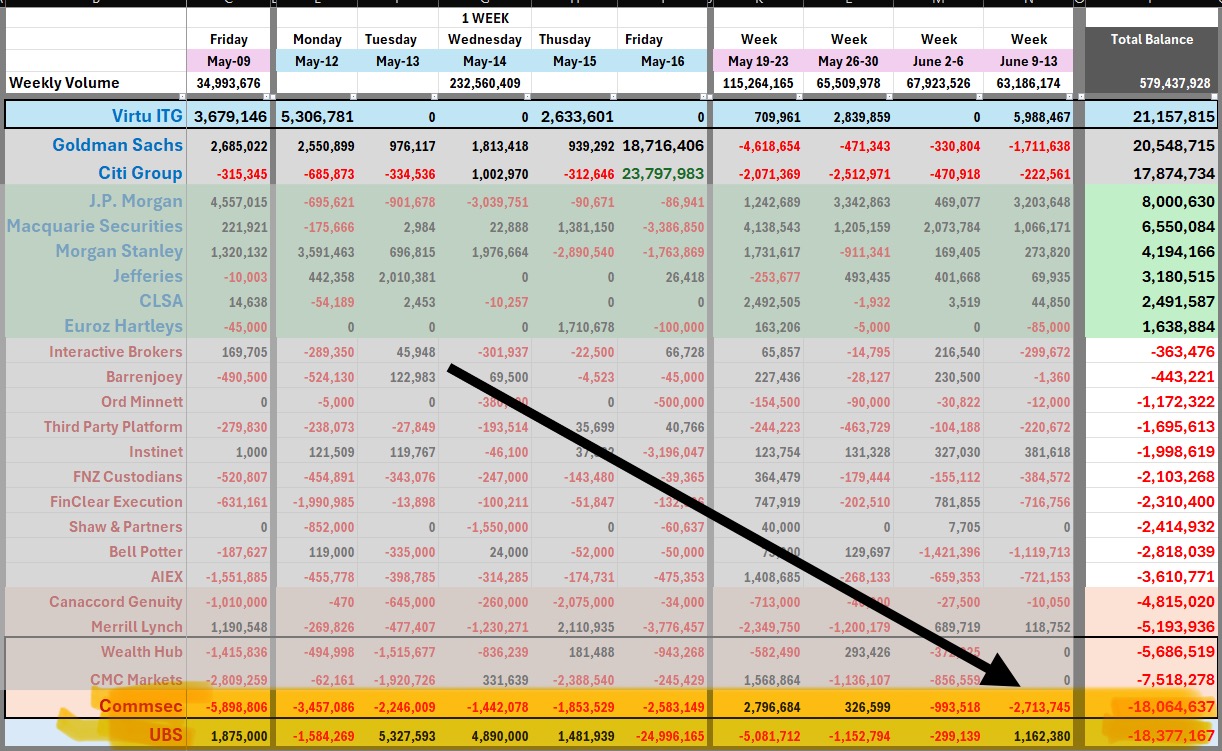Viewport: 1222px width, 751px height.
Task: Click the UBS May-16 value -24,996,165
Action: [665, 736]
